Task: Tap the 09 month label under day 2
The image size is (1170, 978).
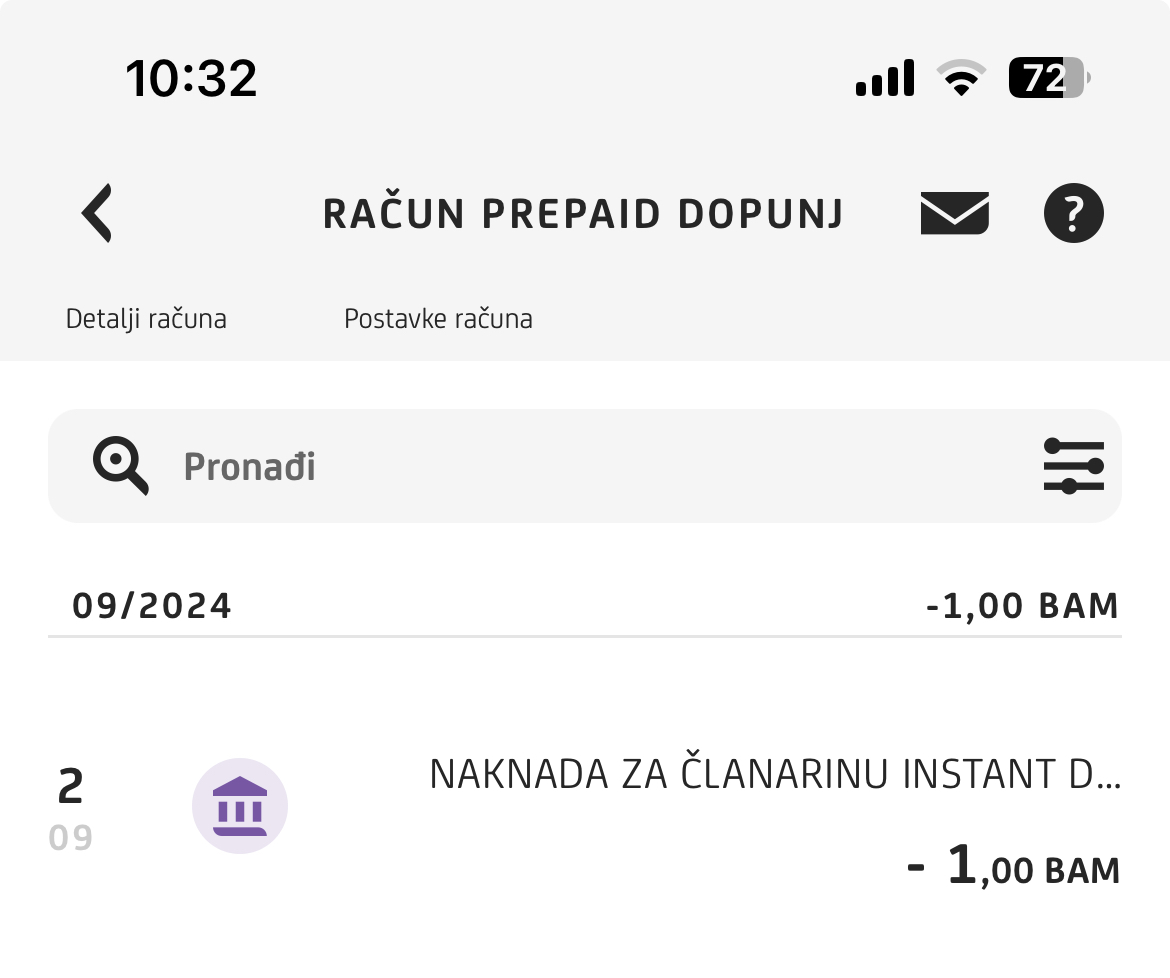Action: coord(71,838)
